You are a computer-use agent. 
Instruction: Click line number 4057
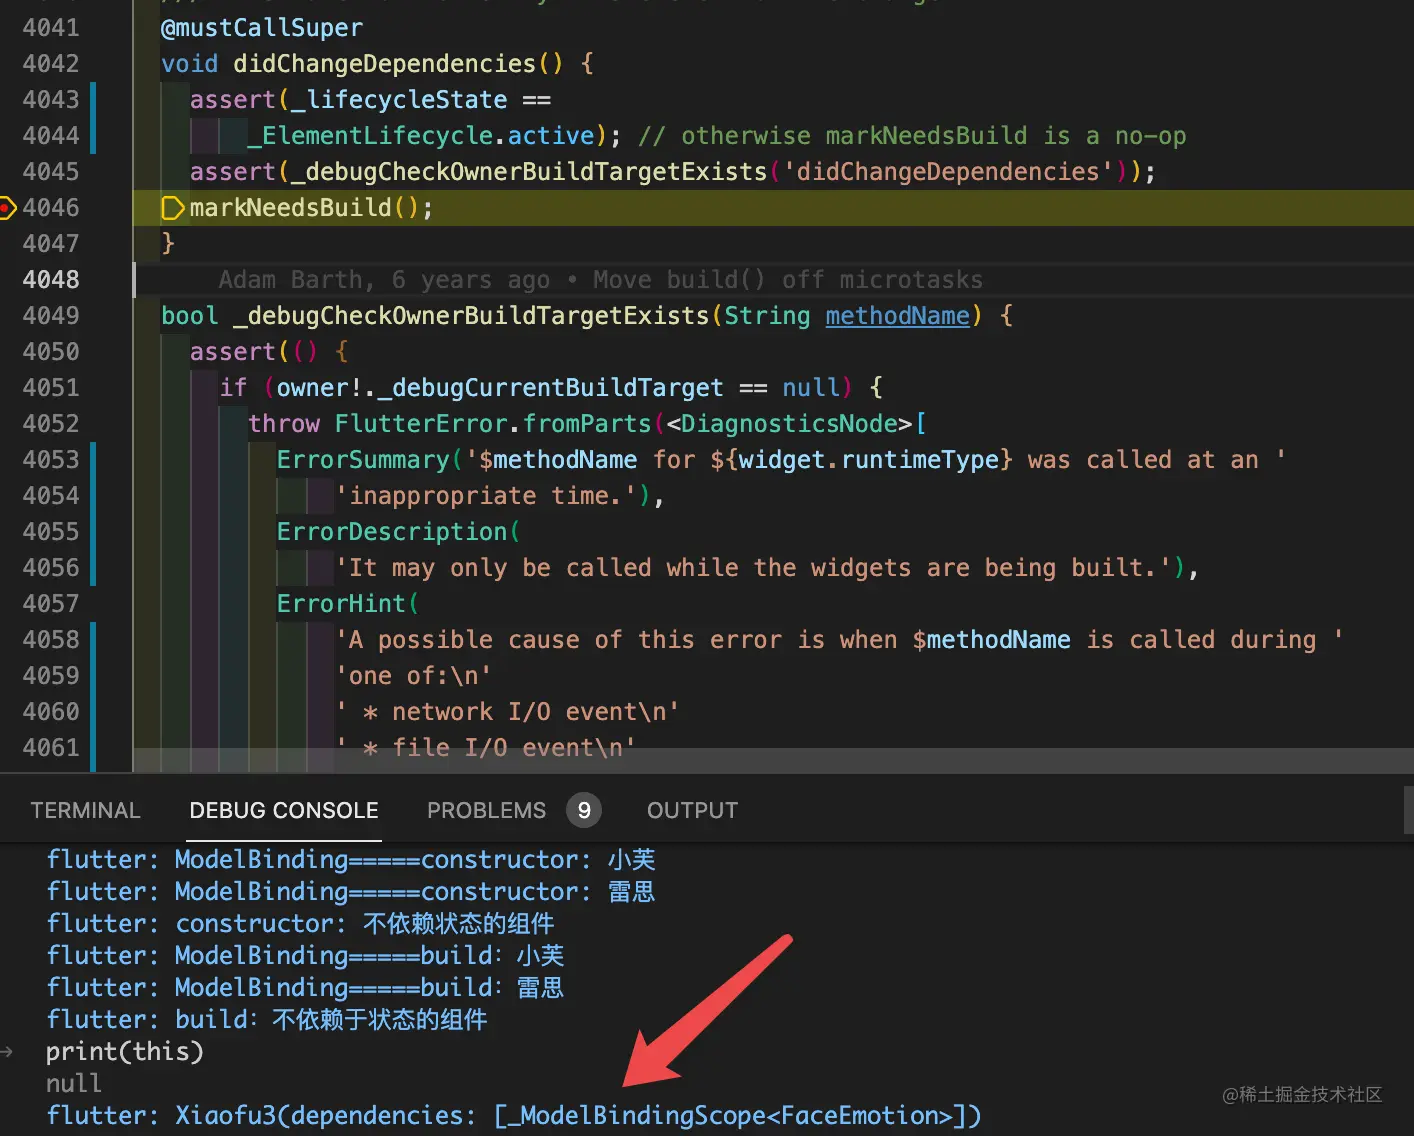click(x=51, y=604)
